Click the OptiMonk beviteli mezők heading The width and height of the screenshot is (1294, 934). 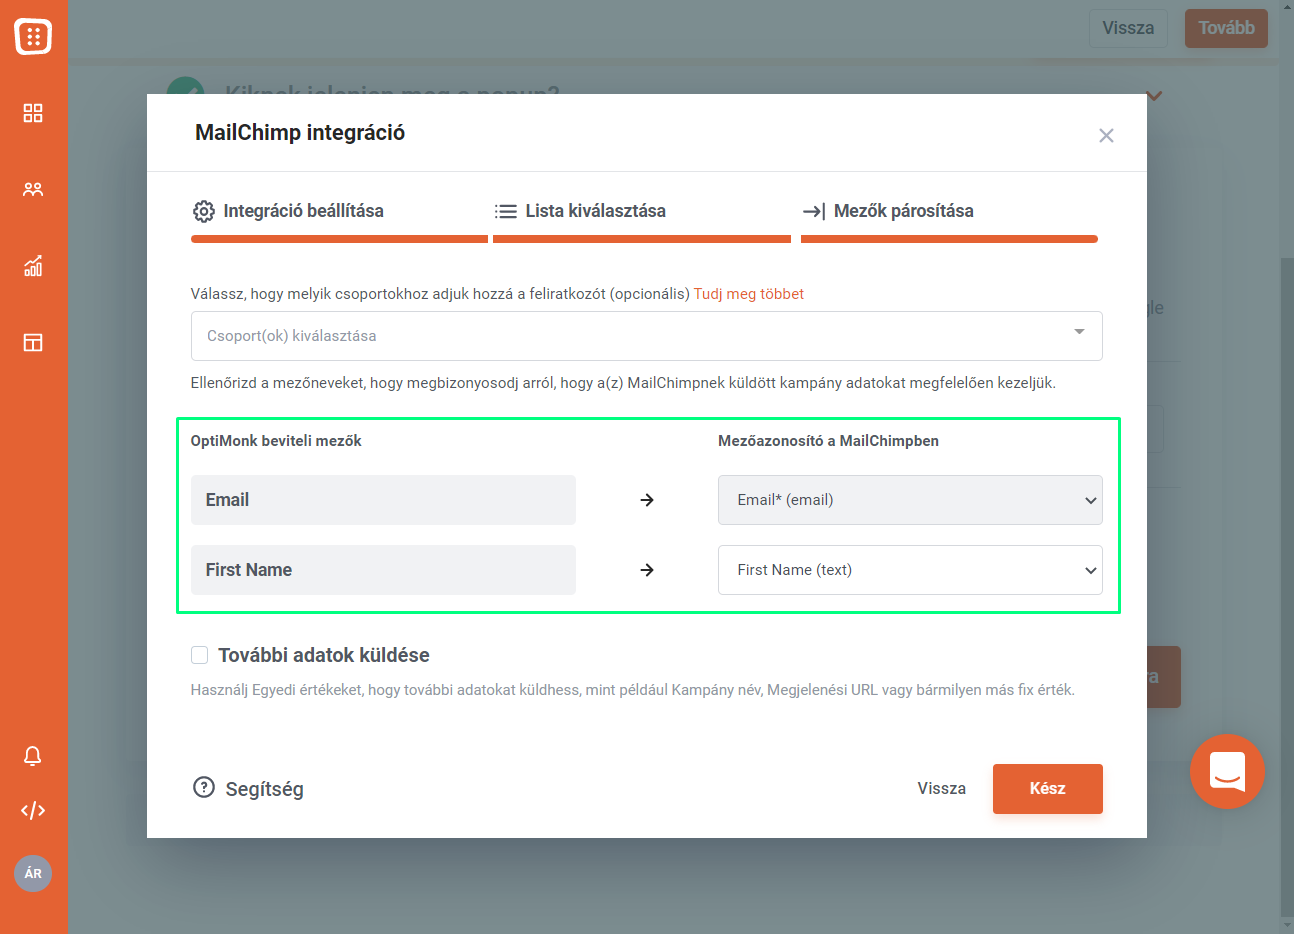coord(276,441)
